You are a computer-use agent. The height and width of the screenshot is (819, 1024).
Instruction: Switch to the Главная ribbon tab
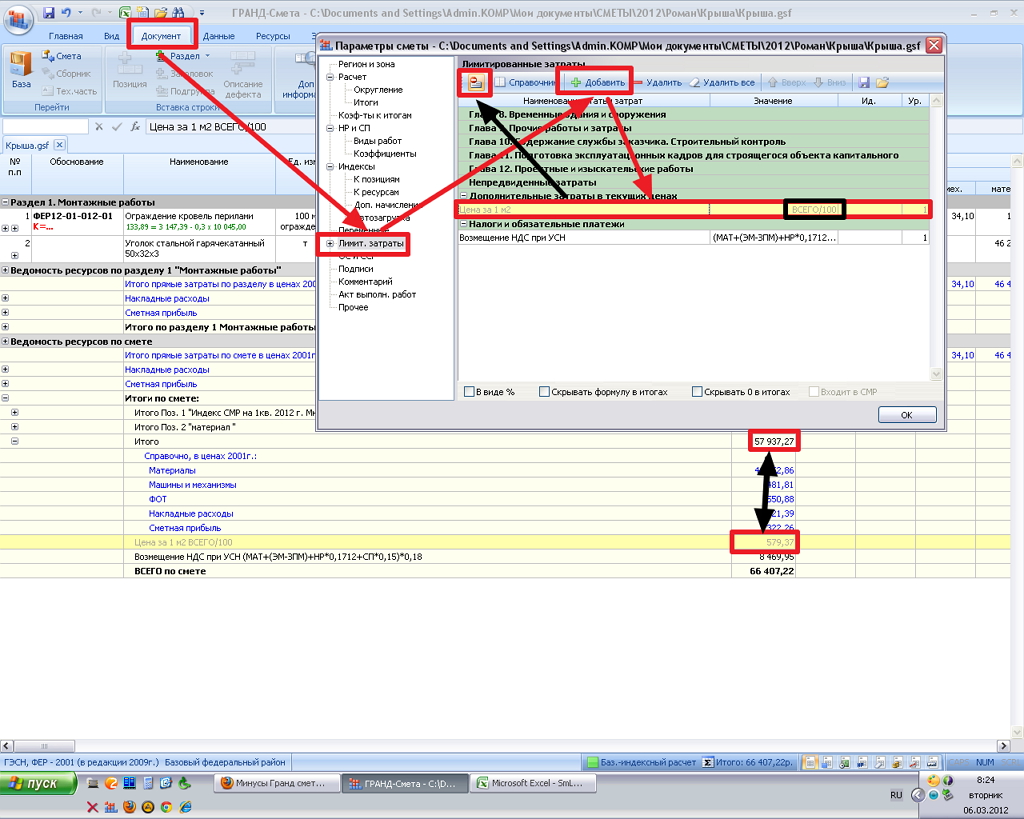(x=65, y=36)
